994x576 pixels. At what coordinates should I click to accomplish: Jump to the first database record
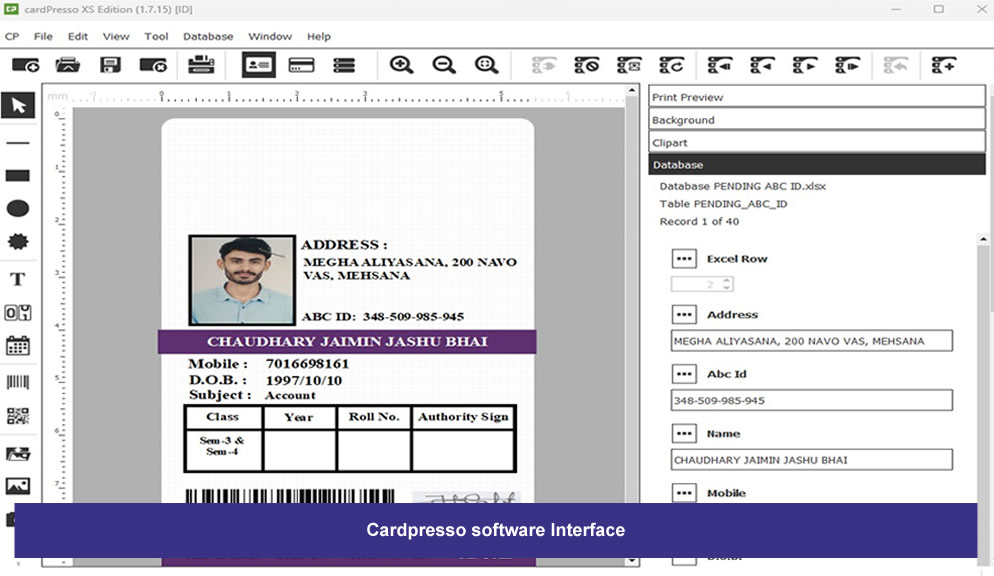(720, 65)
